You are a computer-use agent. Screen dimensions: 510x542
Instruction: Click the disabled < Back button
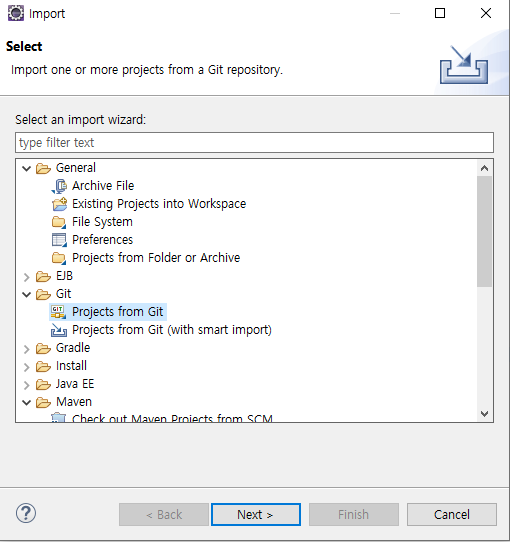coord(164,514)
